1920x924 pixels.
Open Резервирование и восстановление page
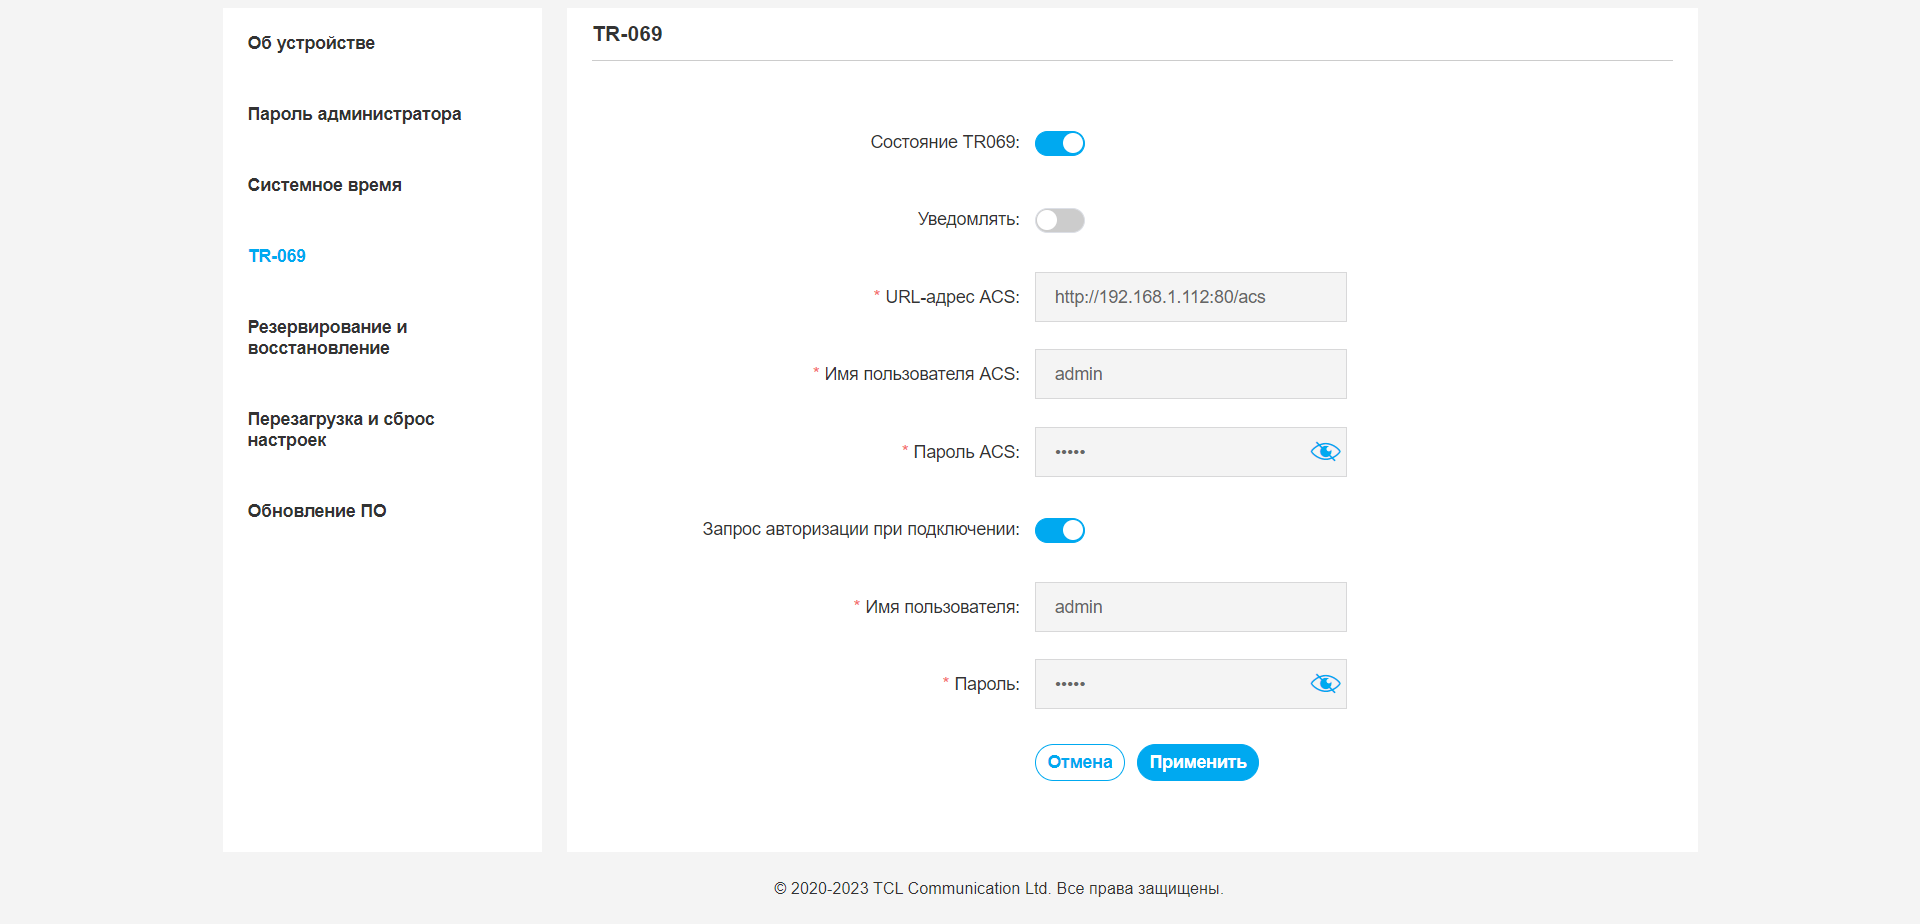(x=327, y=337)
